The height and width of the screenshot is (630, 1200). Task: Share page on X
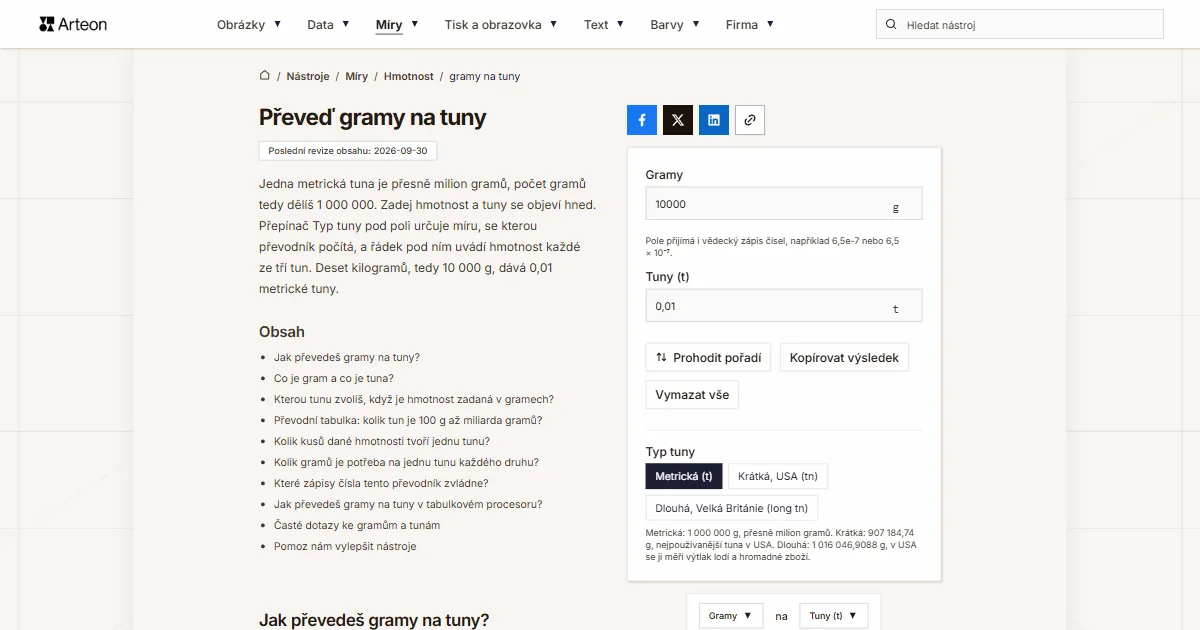click(x=678, y=120)
